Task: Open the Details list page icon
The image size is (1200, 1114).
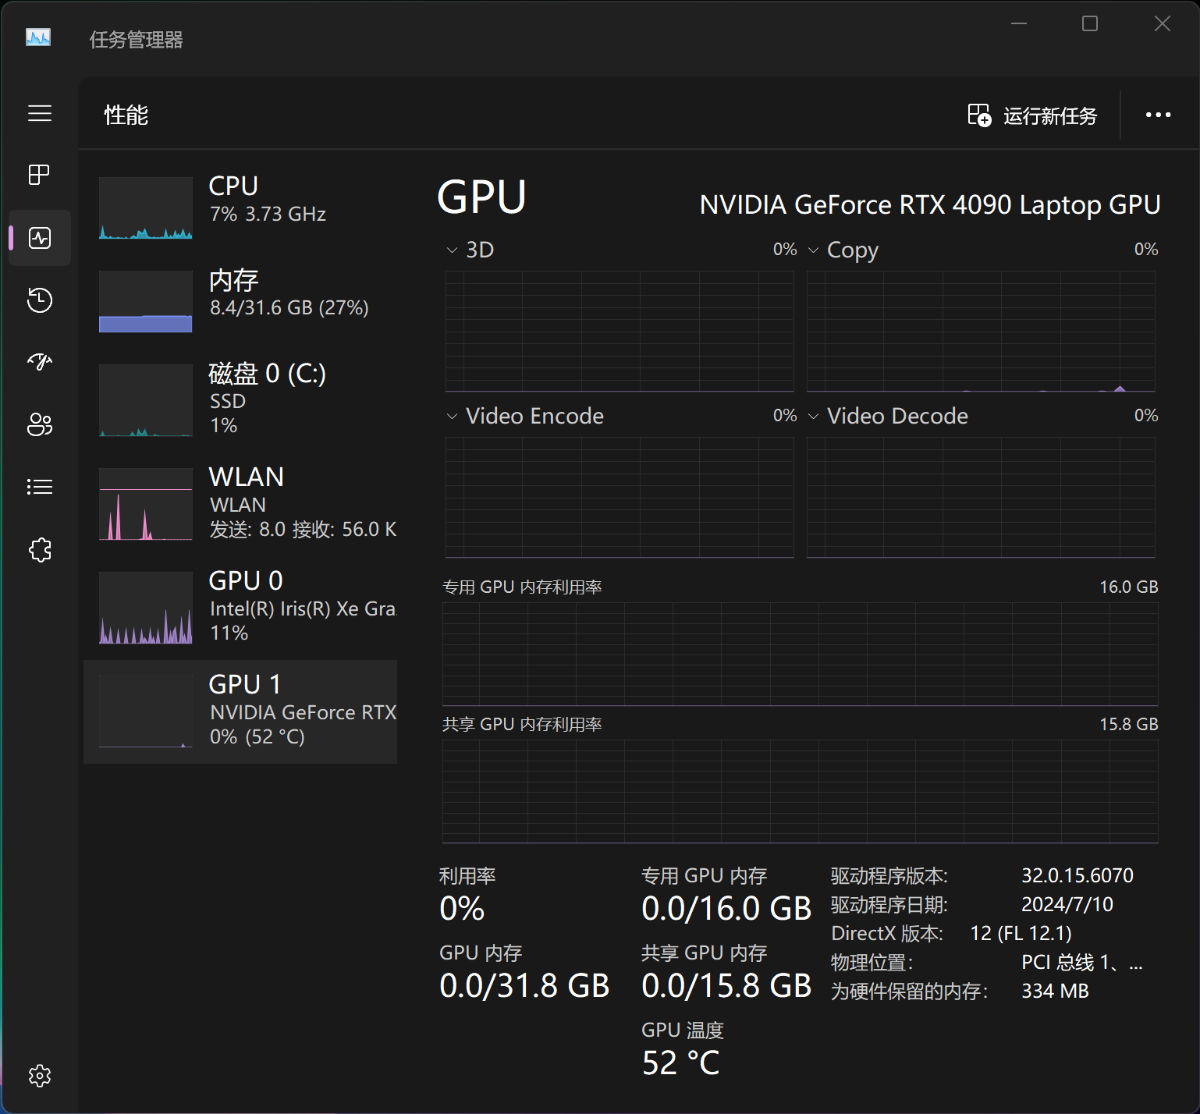Action: (x=40, y=487)
